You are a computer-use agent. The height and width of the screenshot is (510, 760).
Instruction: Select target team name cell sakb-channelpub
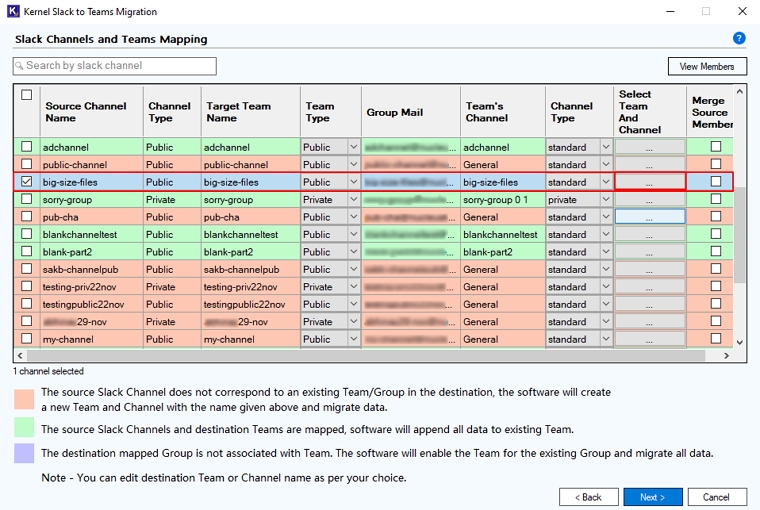tap(251, 269)
